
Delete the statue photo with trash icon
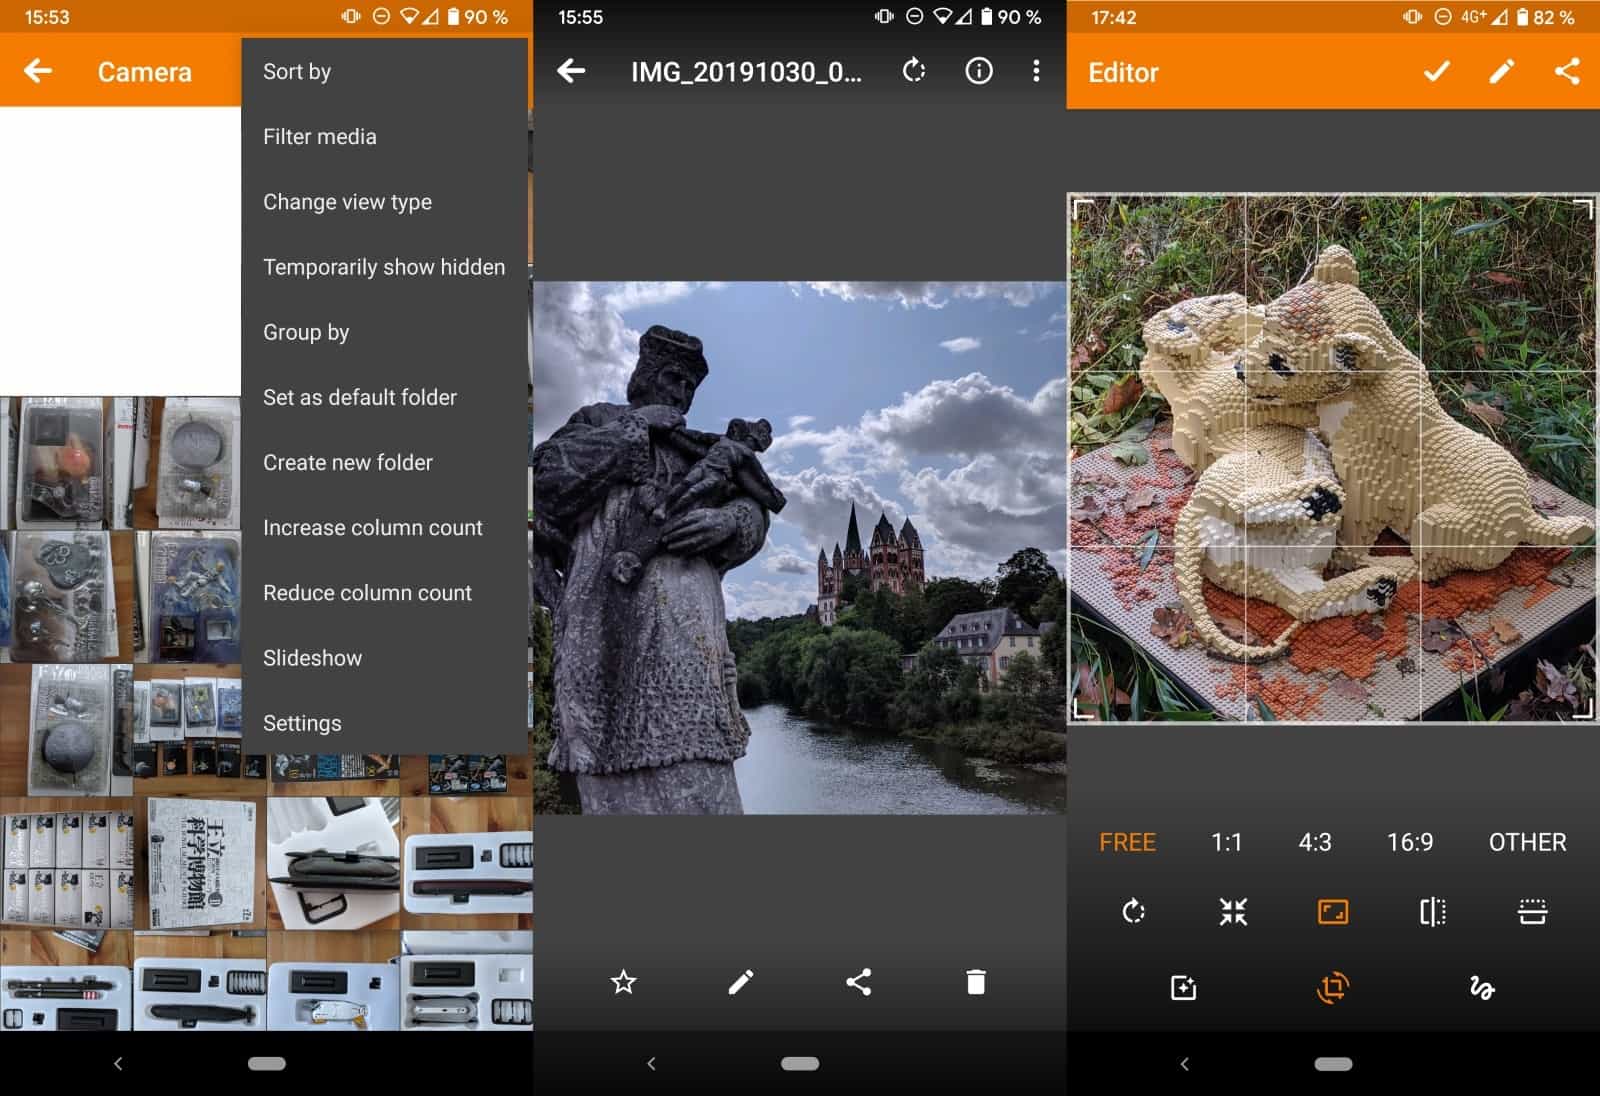[x=976, y=982]
